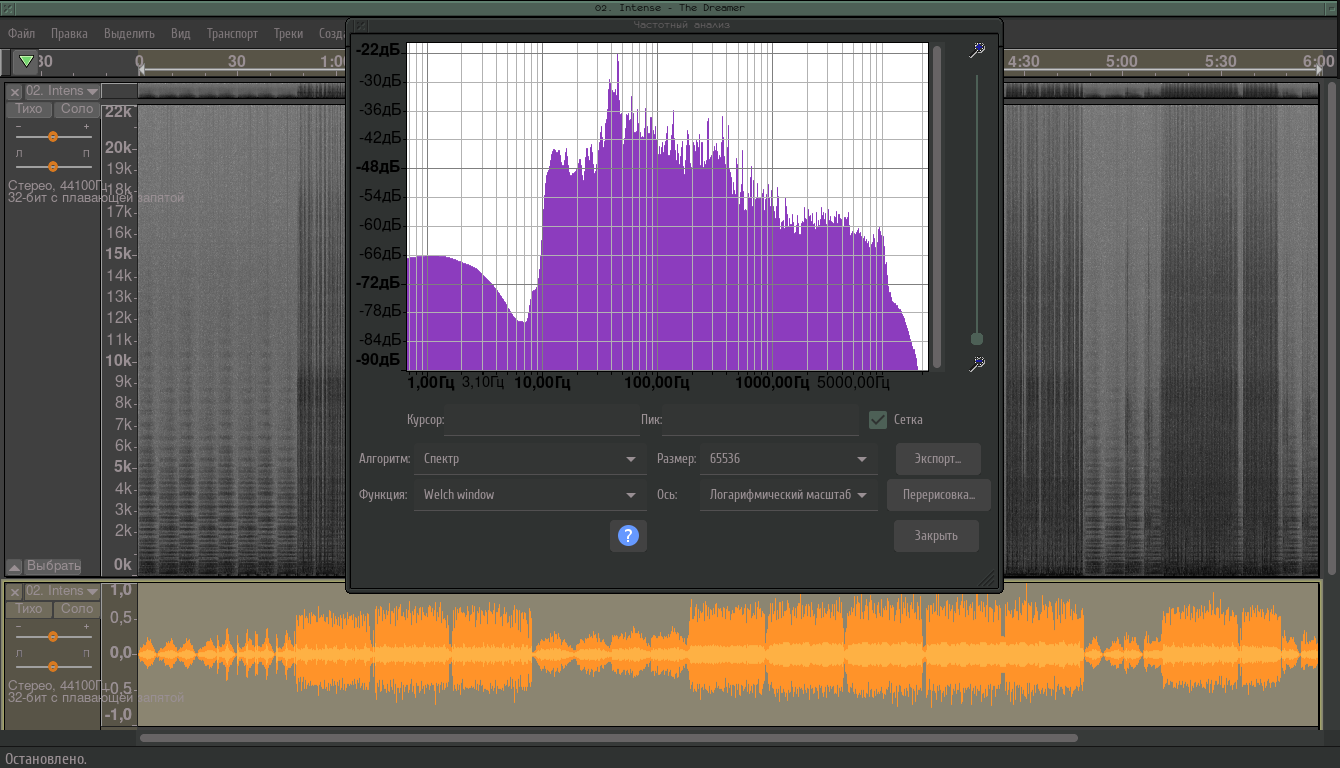
Task: Click the lower track gain slider knob
Action: (x=53, y=636)
